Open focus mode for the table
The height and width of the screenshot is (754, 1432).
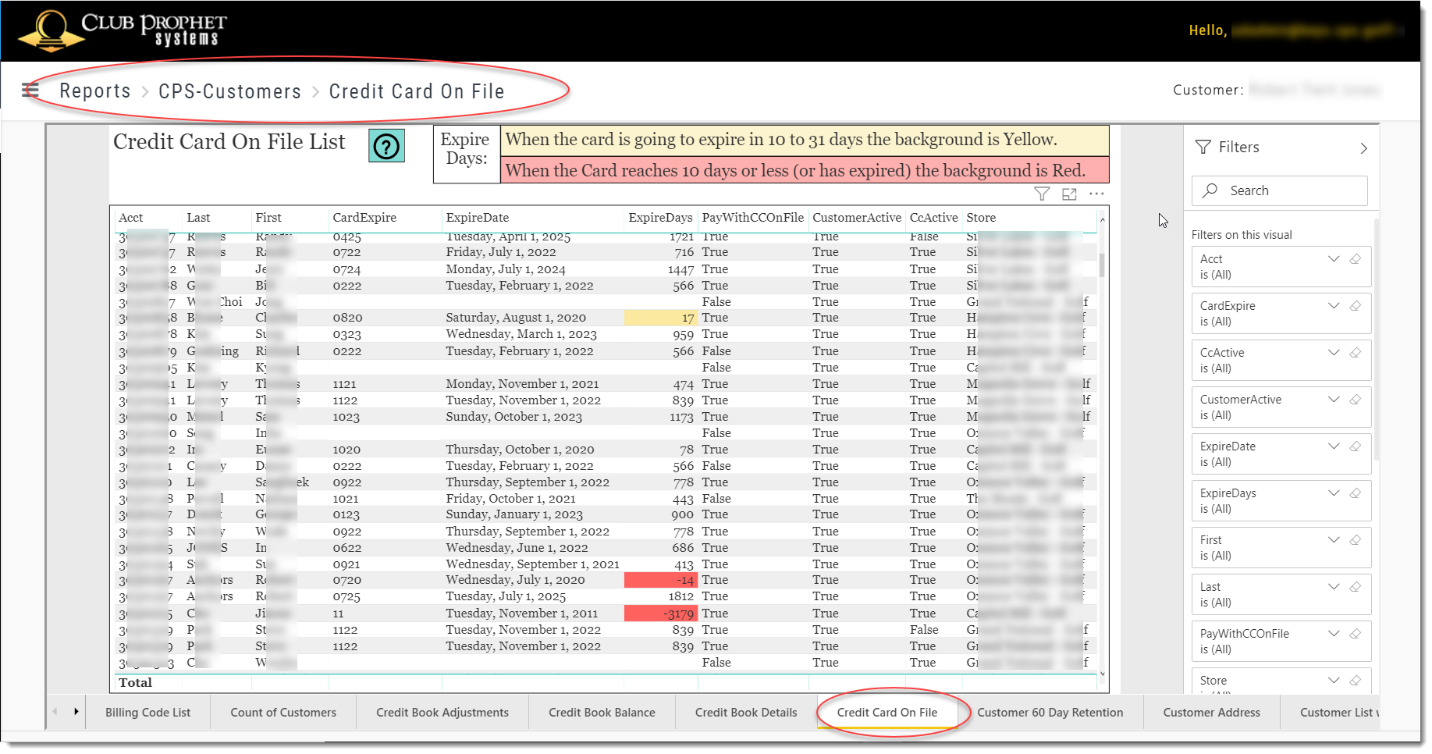(1069, 194)
